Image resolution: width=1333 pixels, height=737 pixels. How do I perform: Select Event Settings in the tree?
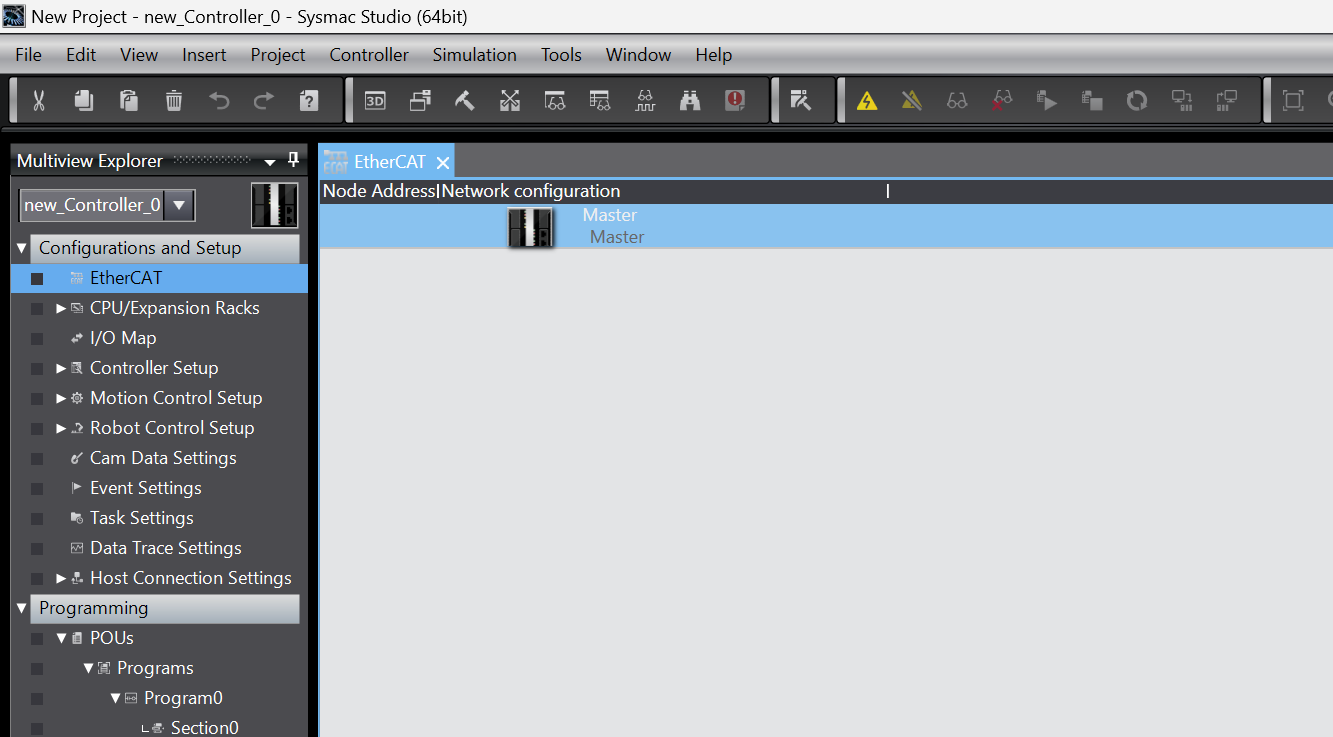(146, 488)
